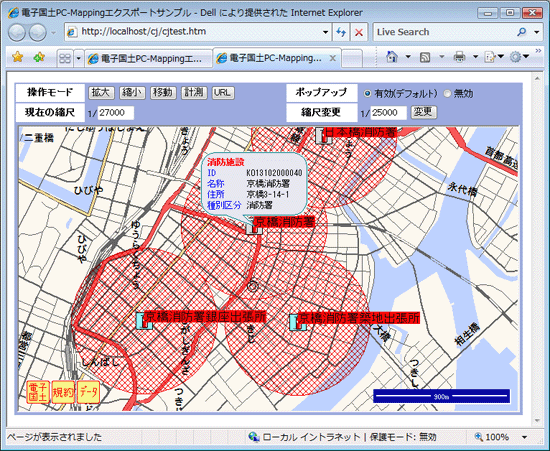Click the RSS Feeds icon
This screenshot has width=550, height=451.
(x=425, y=57)
